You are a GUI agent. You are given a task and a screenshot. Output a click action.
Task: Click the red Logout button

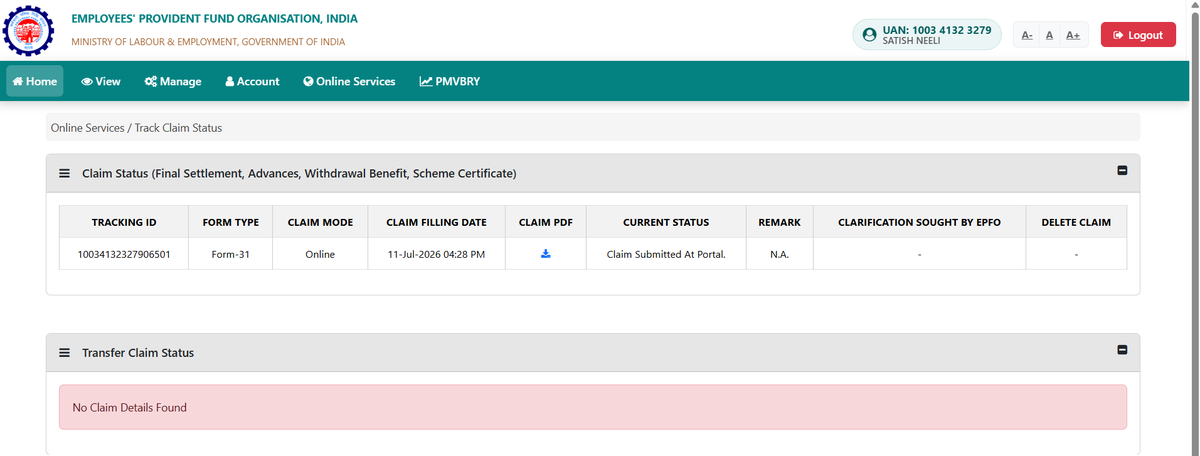pyautogui.click(x=1138, y=35)
